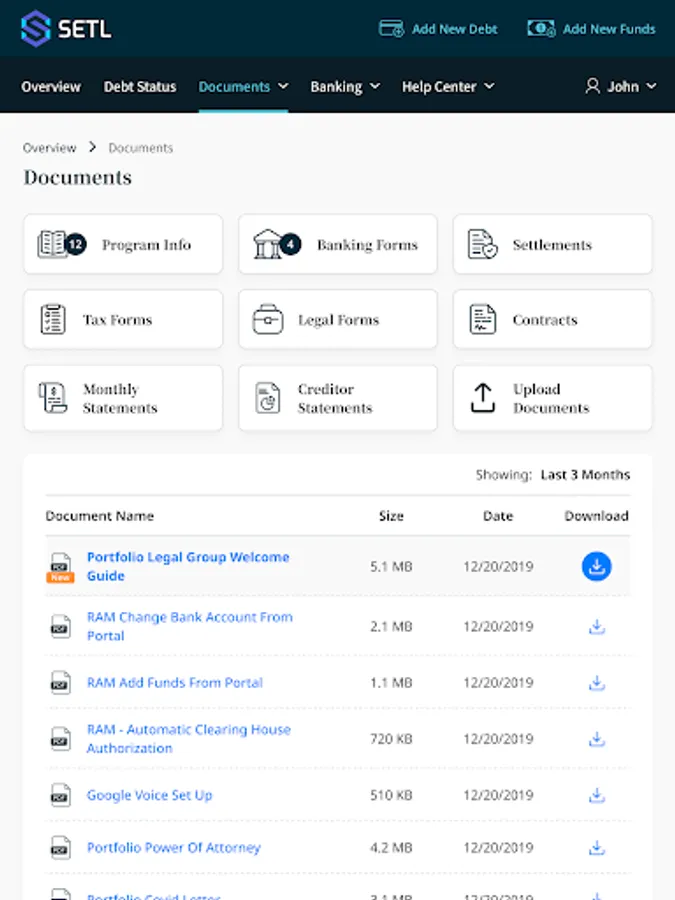Click the 12 badge on Program Info
The width and height of the screenshot is (675, 900).
76,245
